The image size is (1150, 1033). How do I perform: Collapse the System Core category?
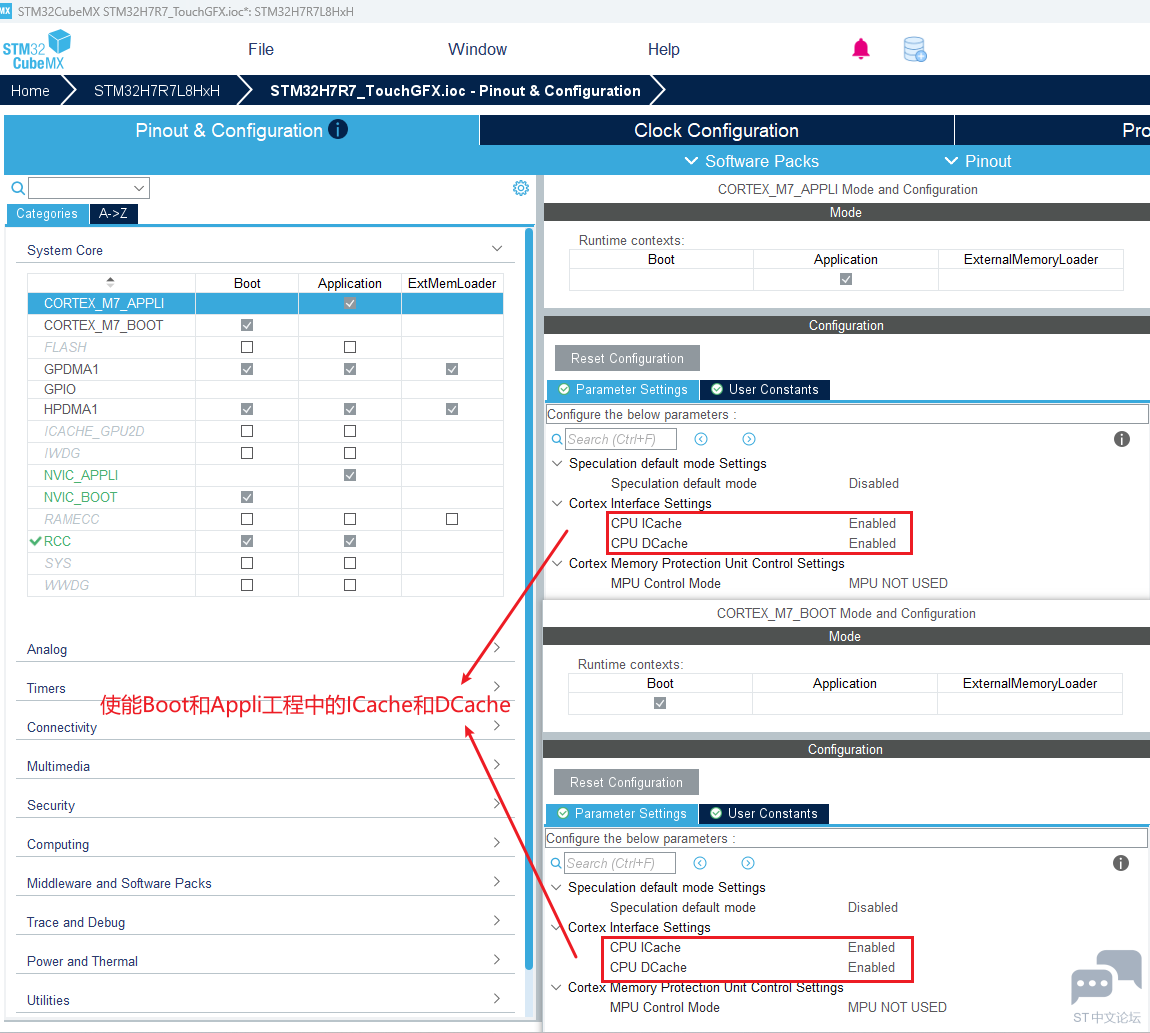[x=497, y=249]
